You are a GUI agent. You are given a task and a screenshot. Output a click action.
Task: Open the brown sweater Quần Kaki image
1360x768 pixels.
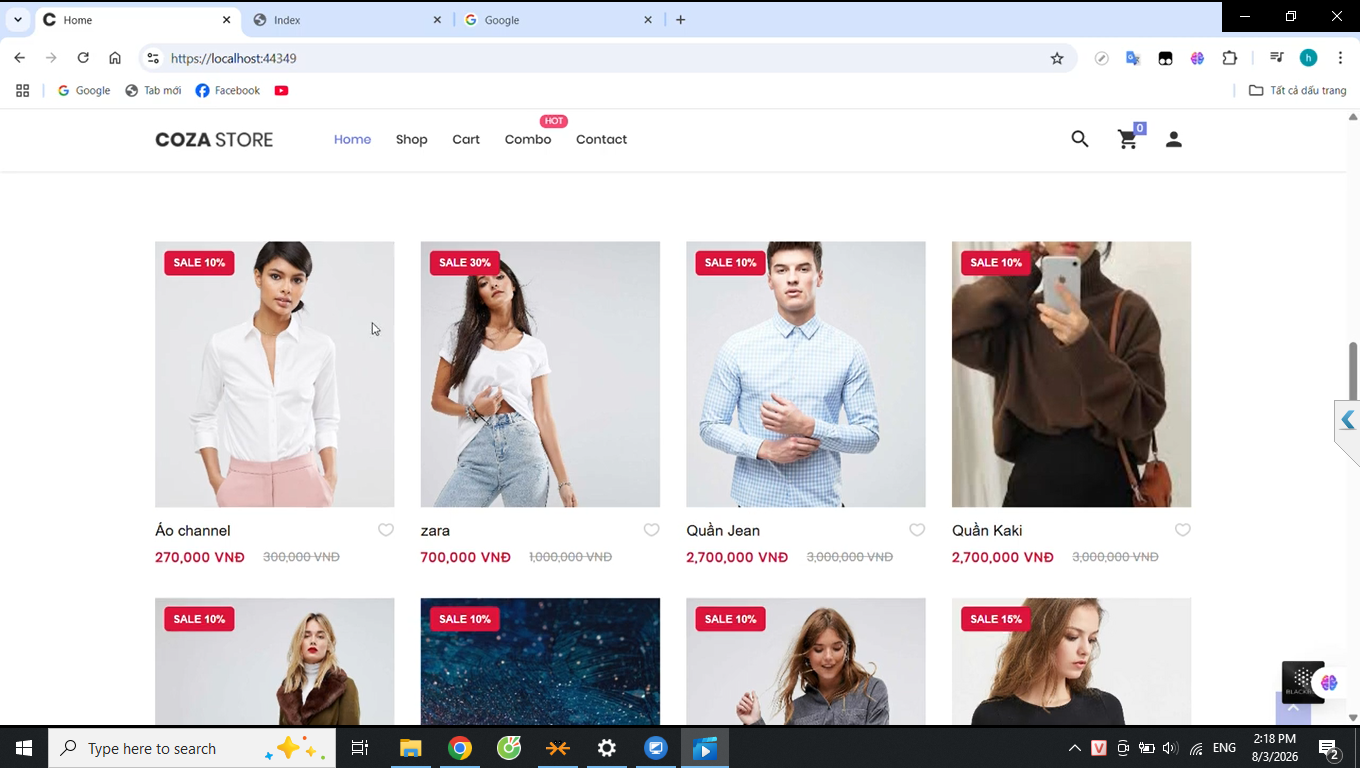coord(1071,374)
